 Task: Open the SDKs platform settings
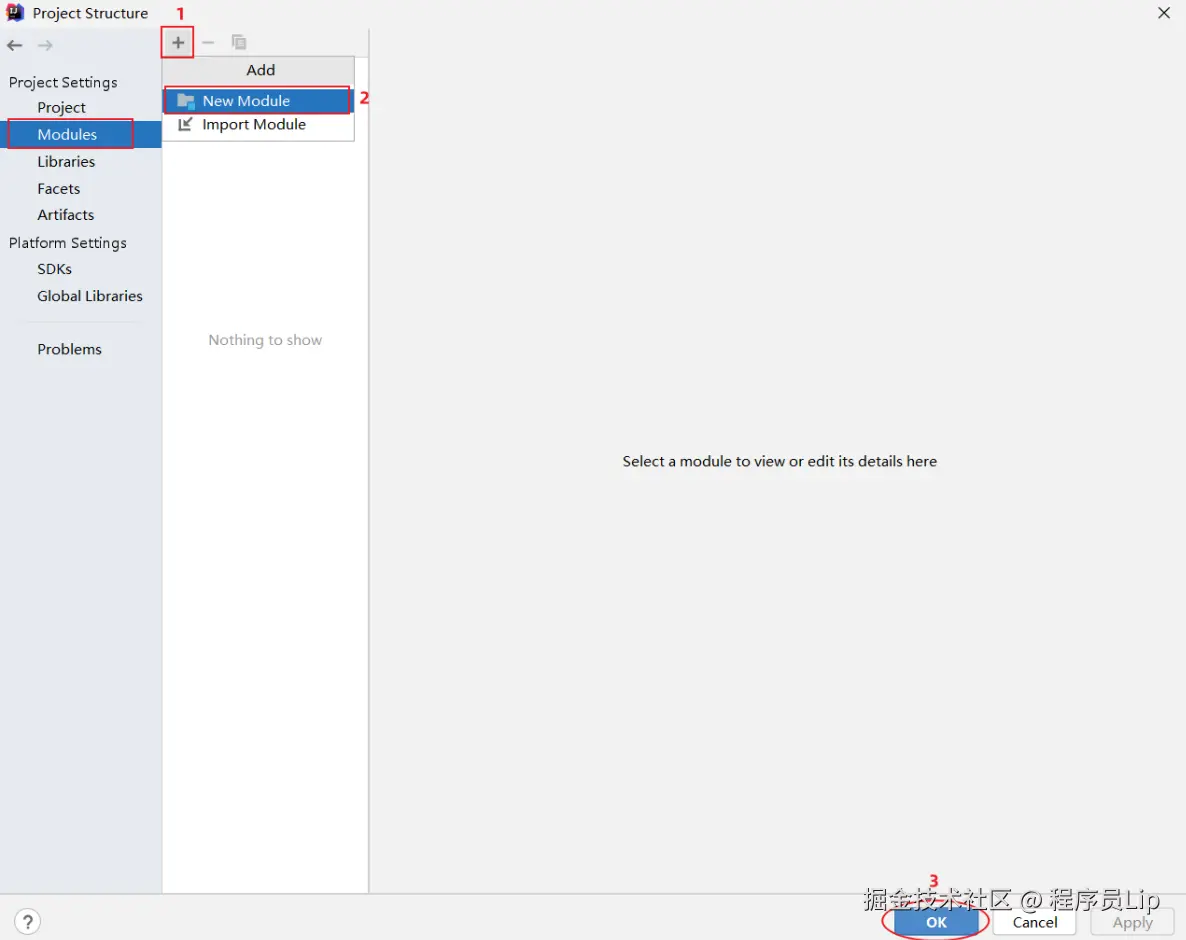click(54, 269)
